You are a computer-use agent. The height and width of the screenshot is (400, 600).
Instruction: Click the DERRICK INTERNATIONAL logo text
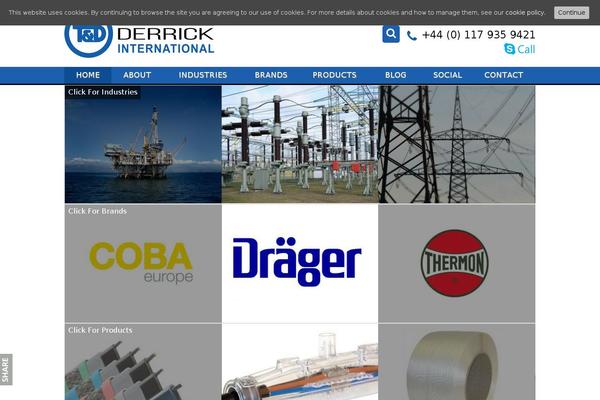point(165,41)
